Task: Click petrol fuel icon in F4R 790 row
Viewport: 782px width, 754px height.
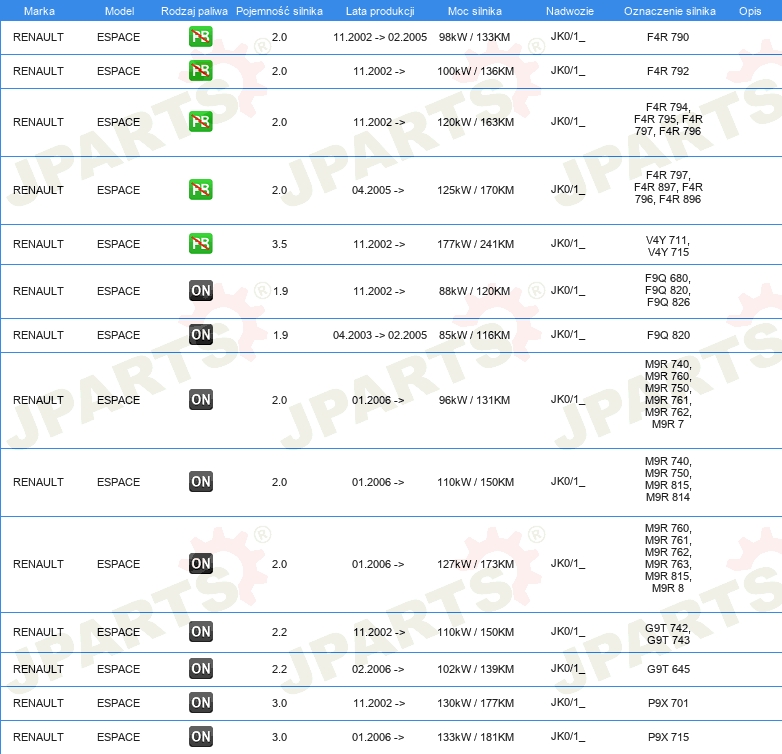Action: click(200, 37)
